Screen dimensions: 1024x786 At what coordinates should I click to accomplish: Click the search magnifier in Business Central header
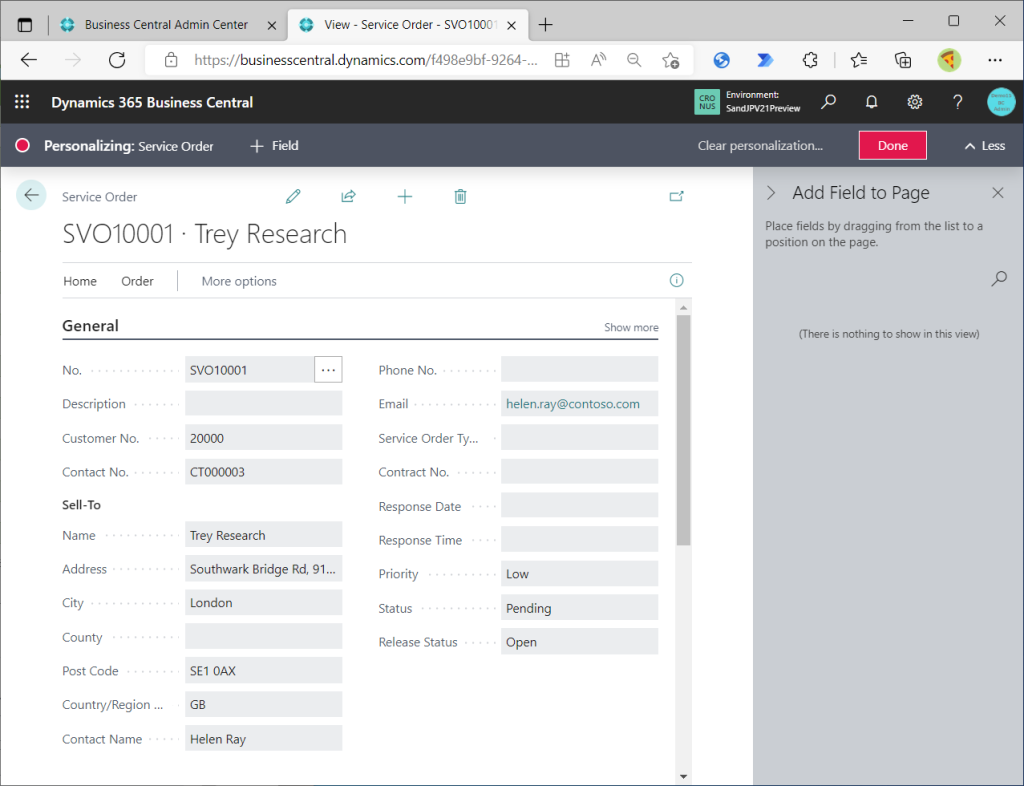coord(828,102)
